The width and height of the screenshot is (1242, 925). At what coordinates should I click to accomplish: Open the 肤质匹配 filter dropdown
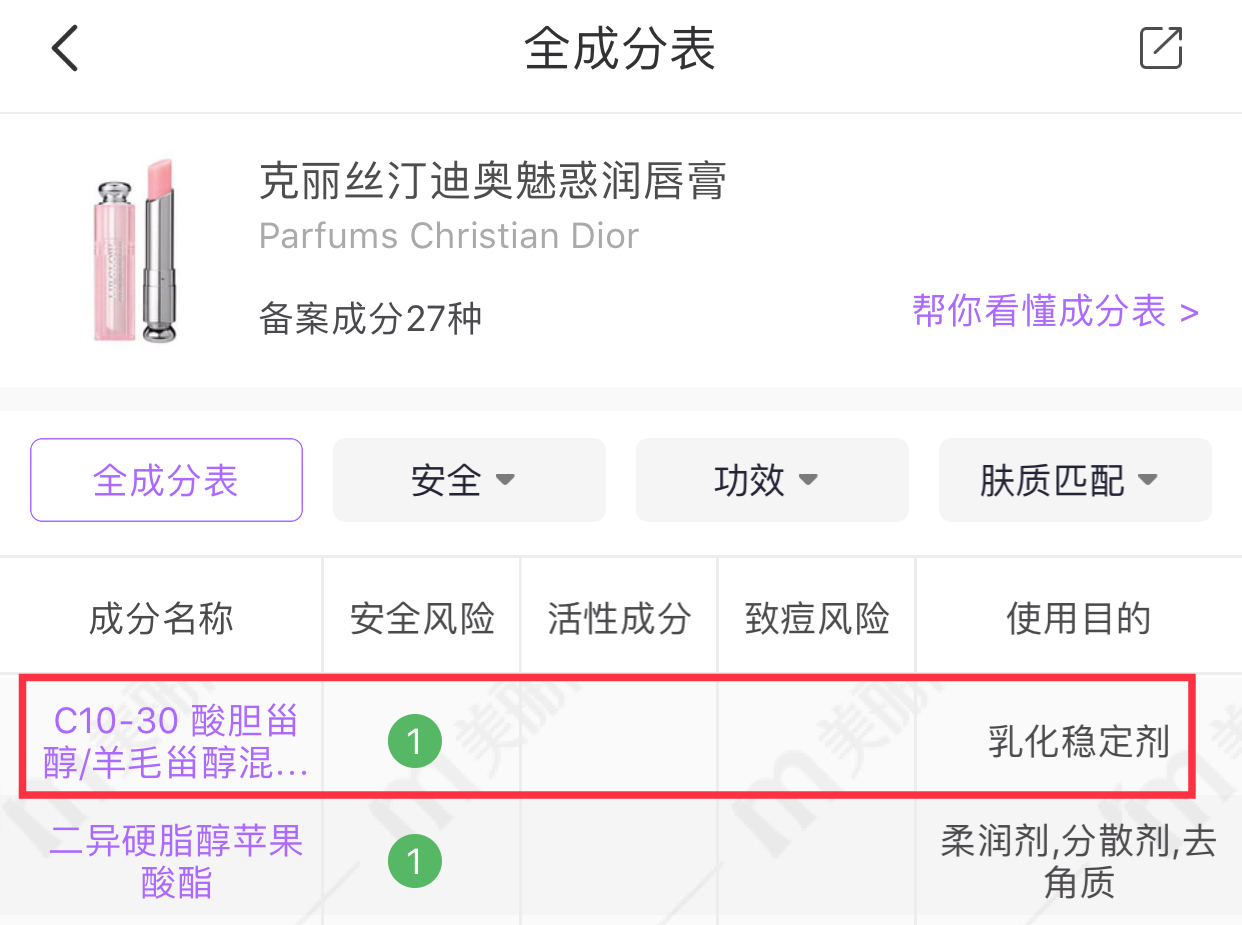click(1074, 480)
